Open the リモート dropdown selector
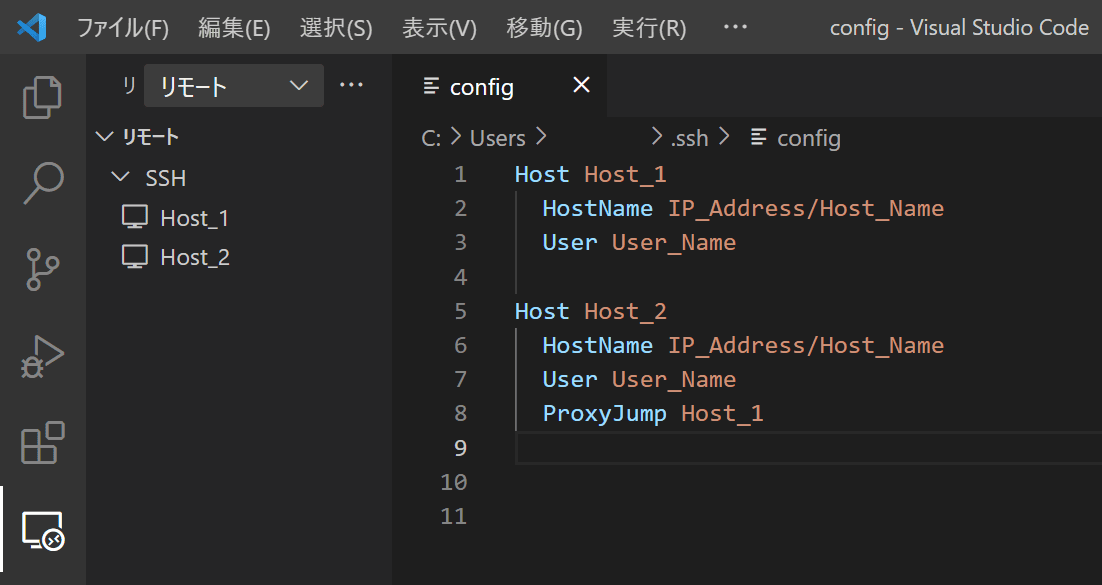This screenshot has width=1102, height=585. [x=233, y=86]
